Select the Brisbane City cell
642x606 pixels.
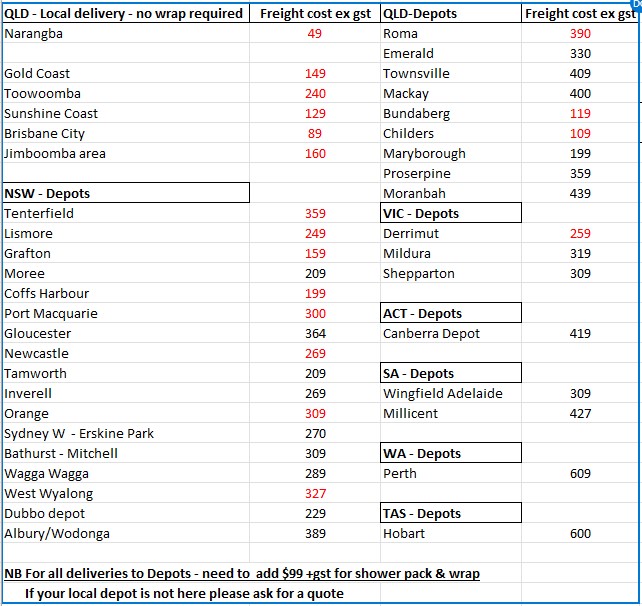[x=126, y=133]
